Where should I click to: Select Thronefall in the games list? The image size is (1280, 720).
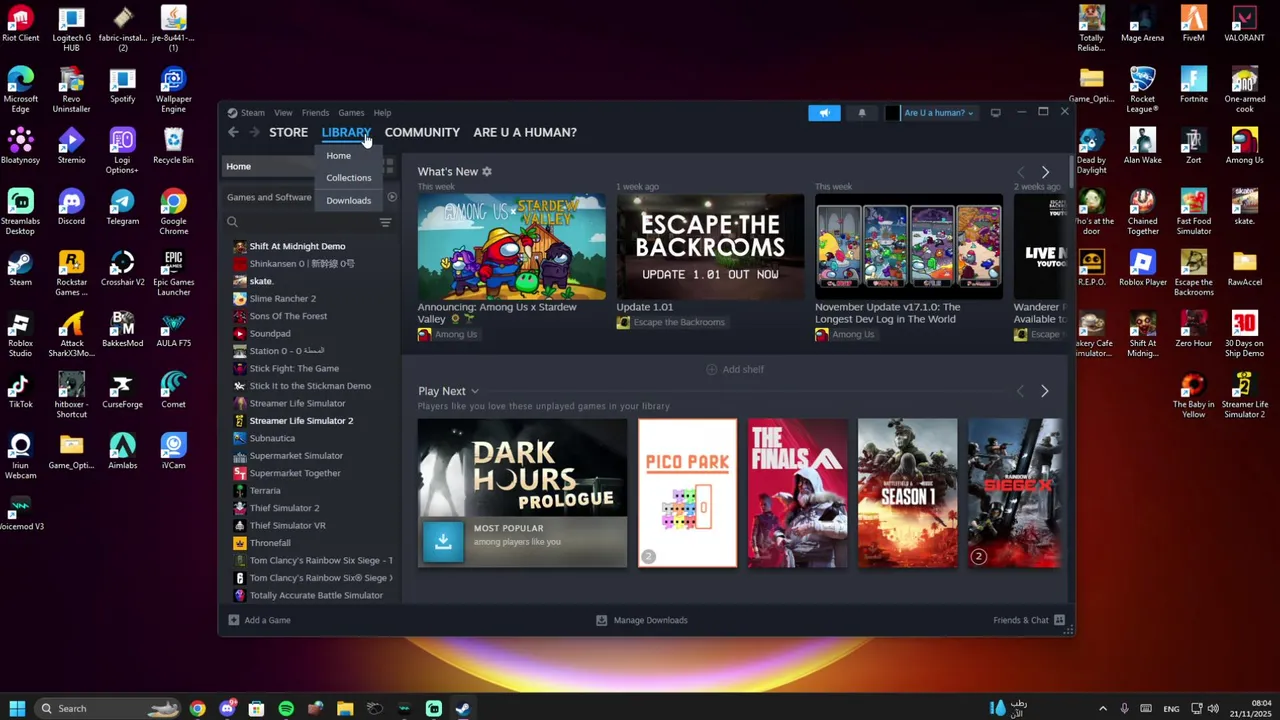click(x=270, y=543)
